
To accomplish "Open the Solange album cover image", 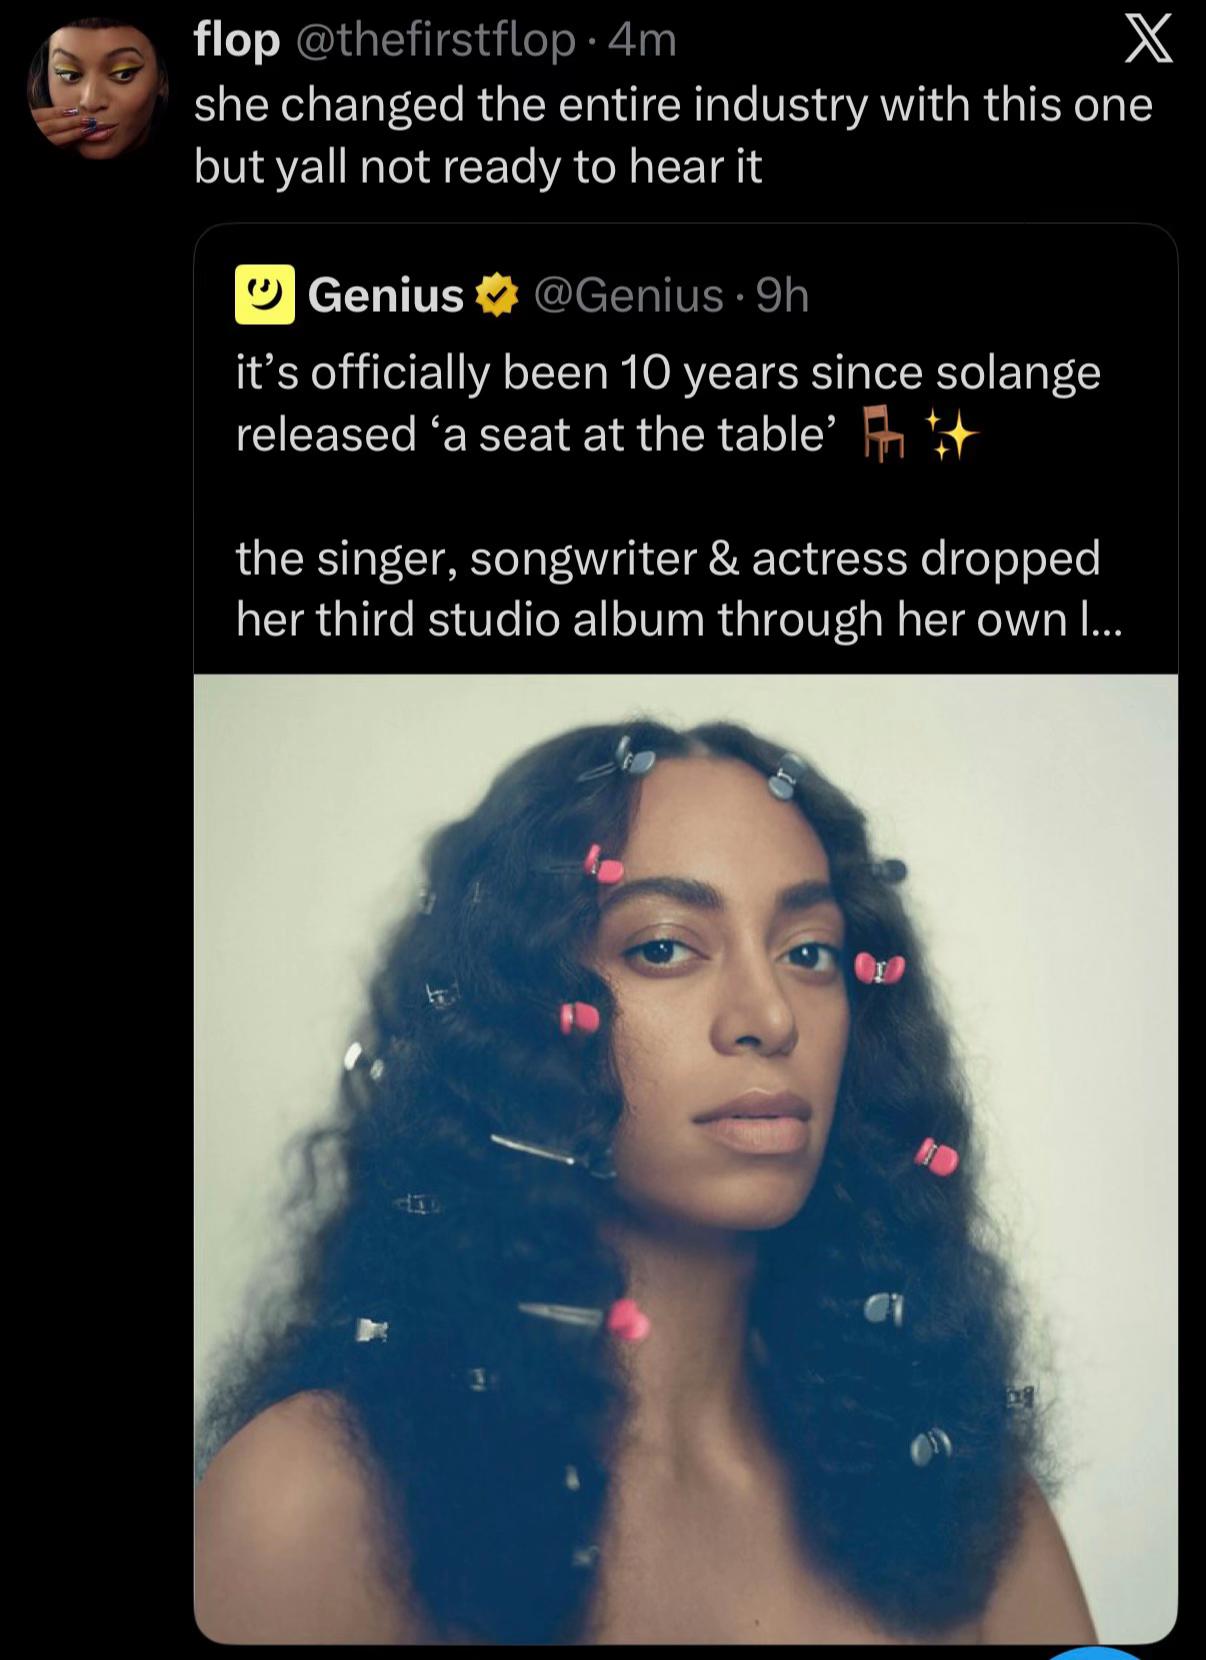I will [x=686, y=1158].
